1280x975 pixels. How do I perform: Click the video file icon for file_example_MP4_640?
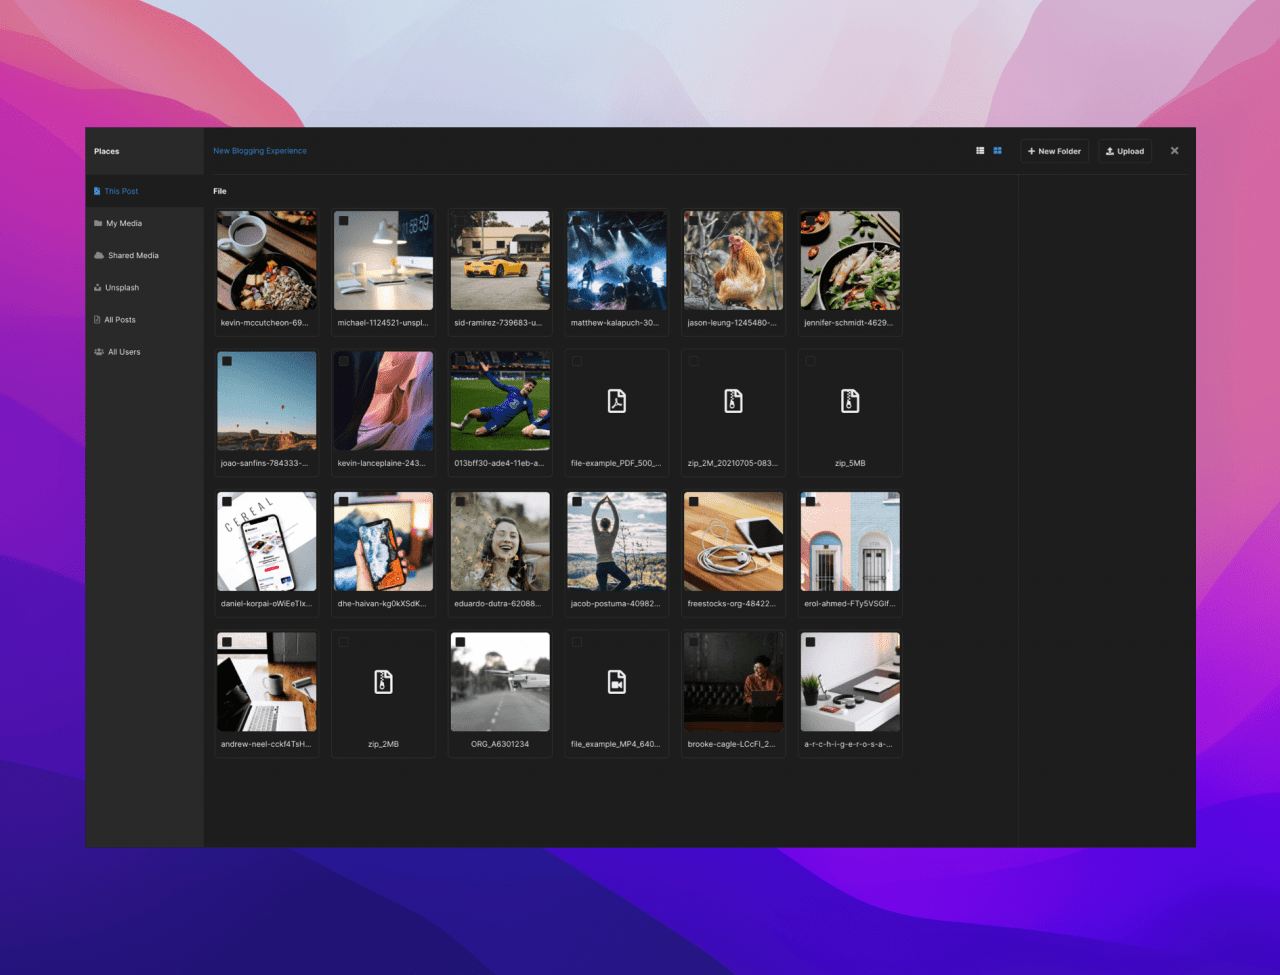click(617, 682)
